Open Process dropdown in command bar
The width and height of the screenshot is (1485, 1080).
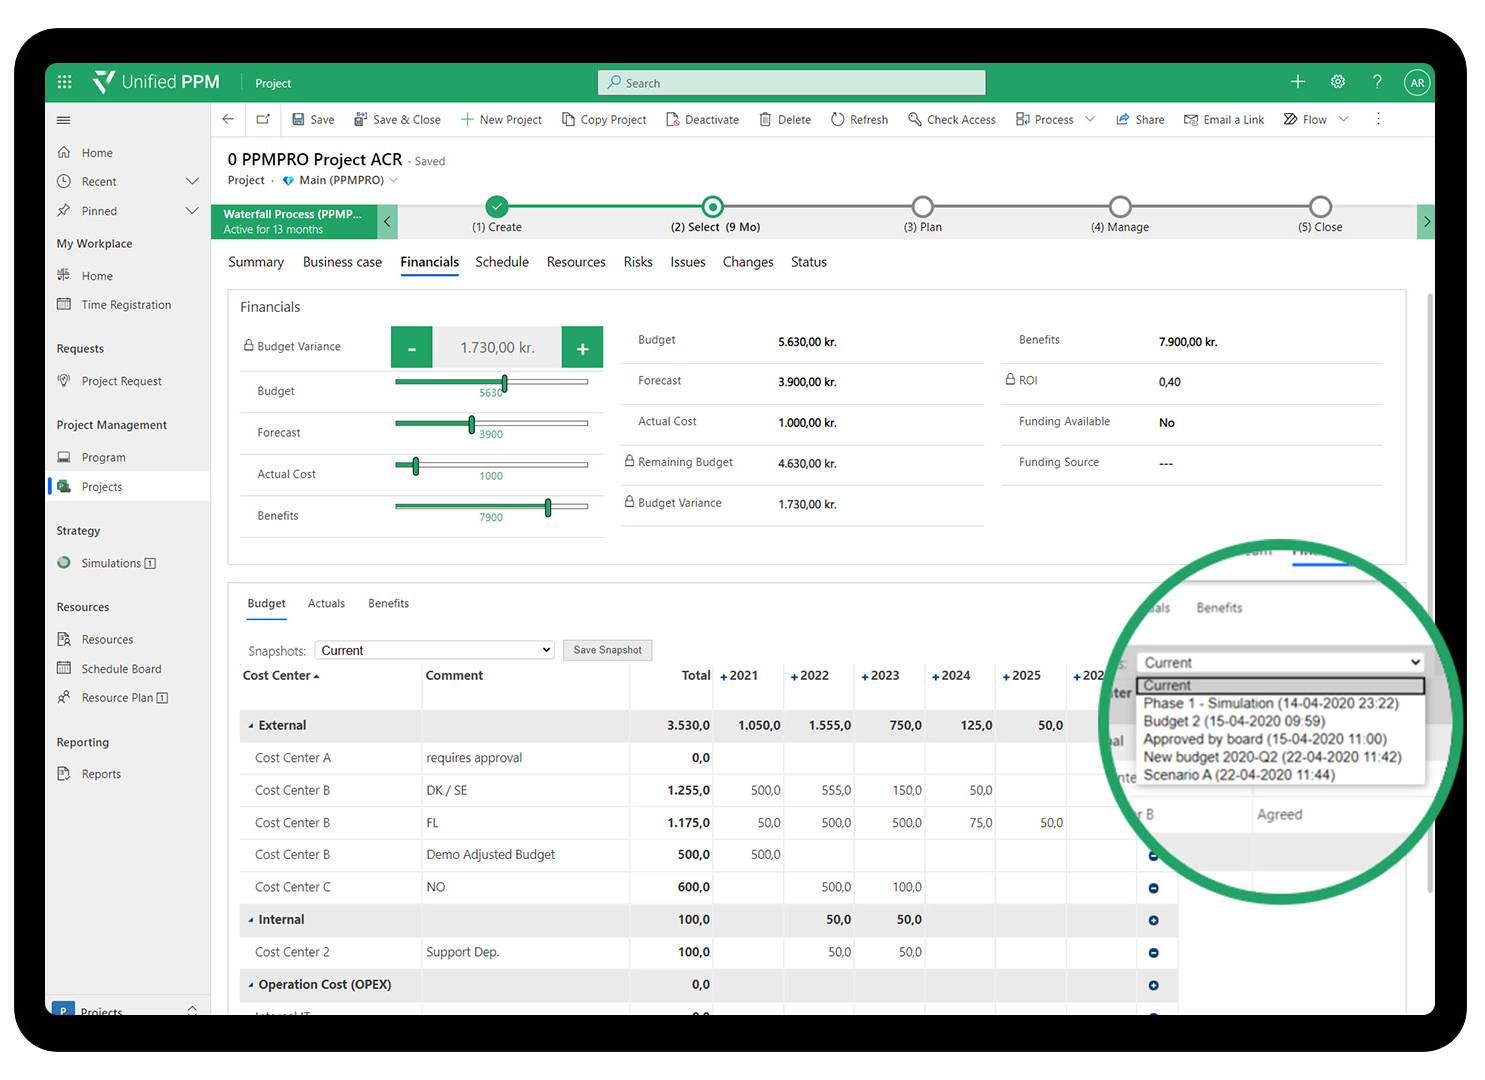[x=1090, y=119]
